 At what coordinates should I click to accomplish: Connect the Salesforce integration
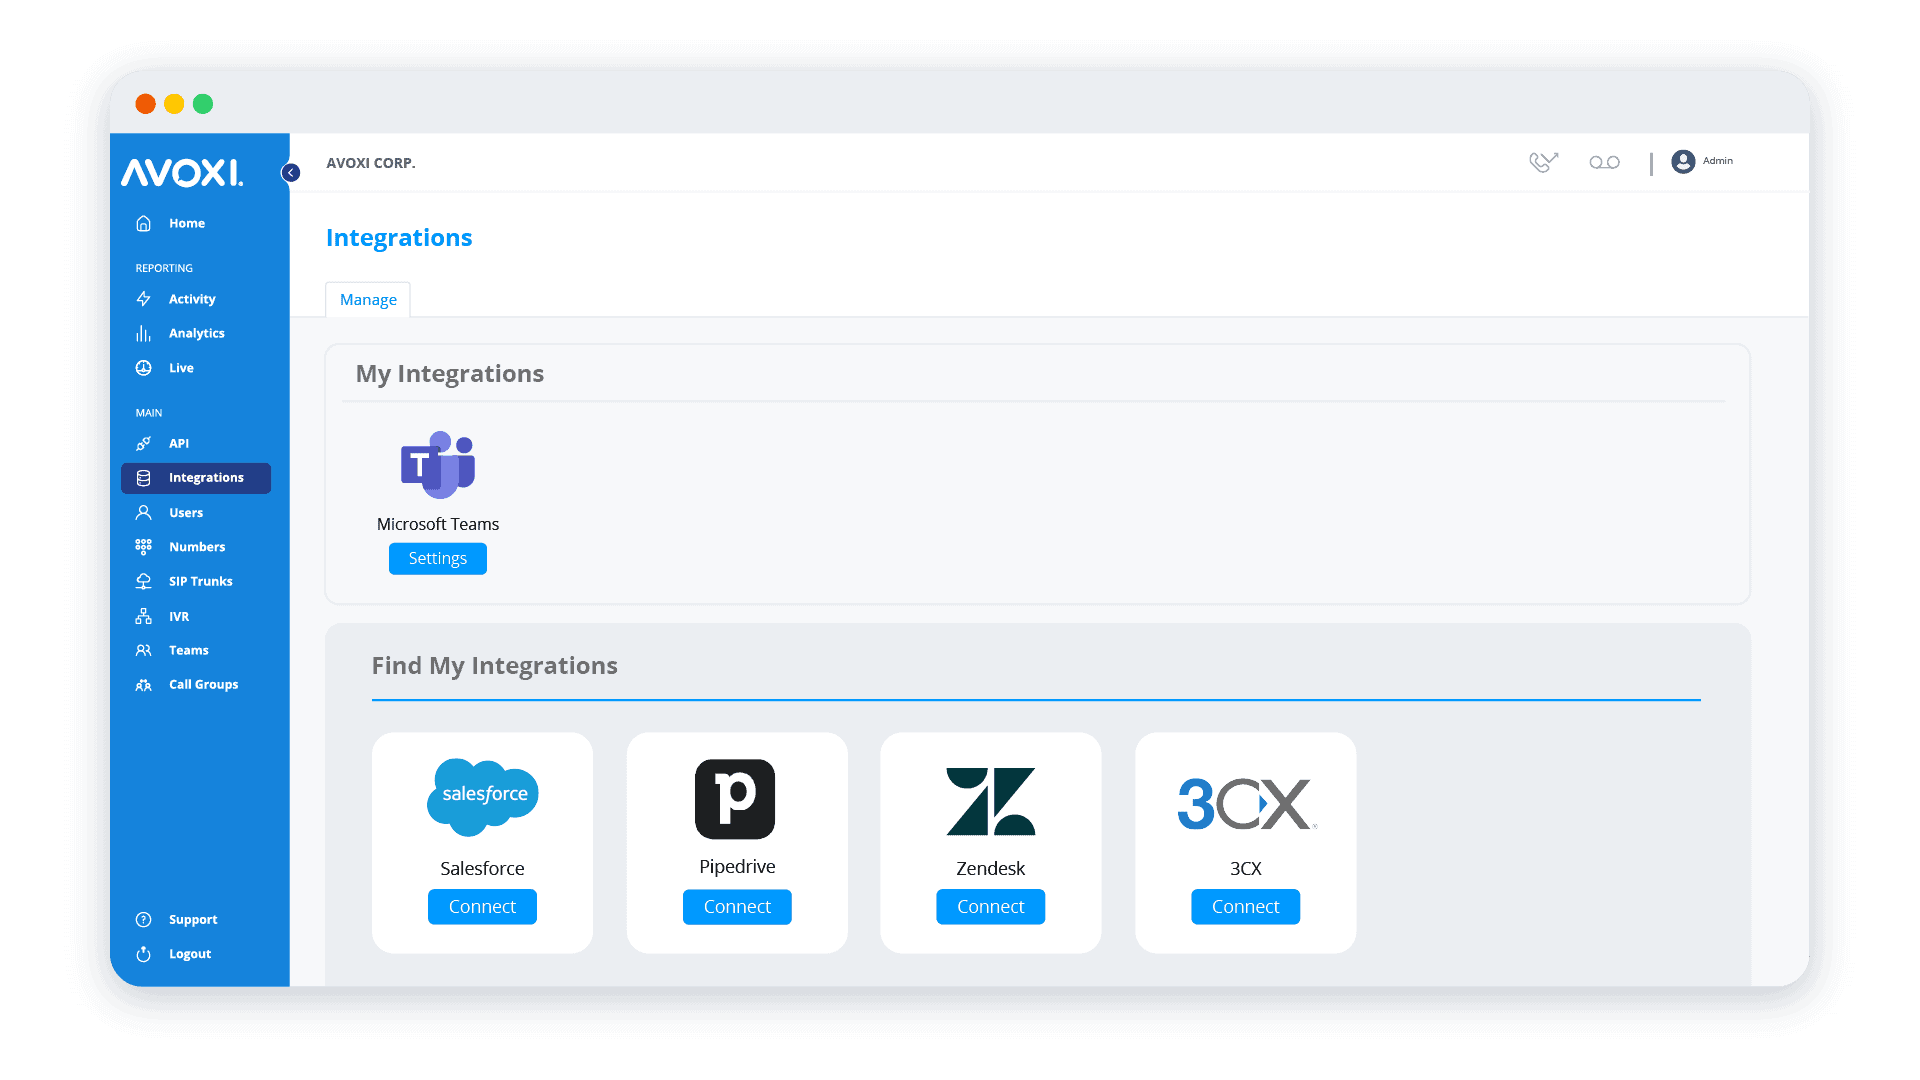pos(482,906)
